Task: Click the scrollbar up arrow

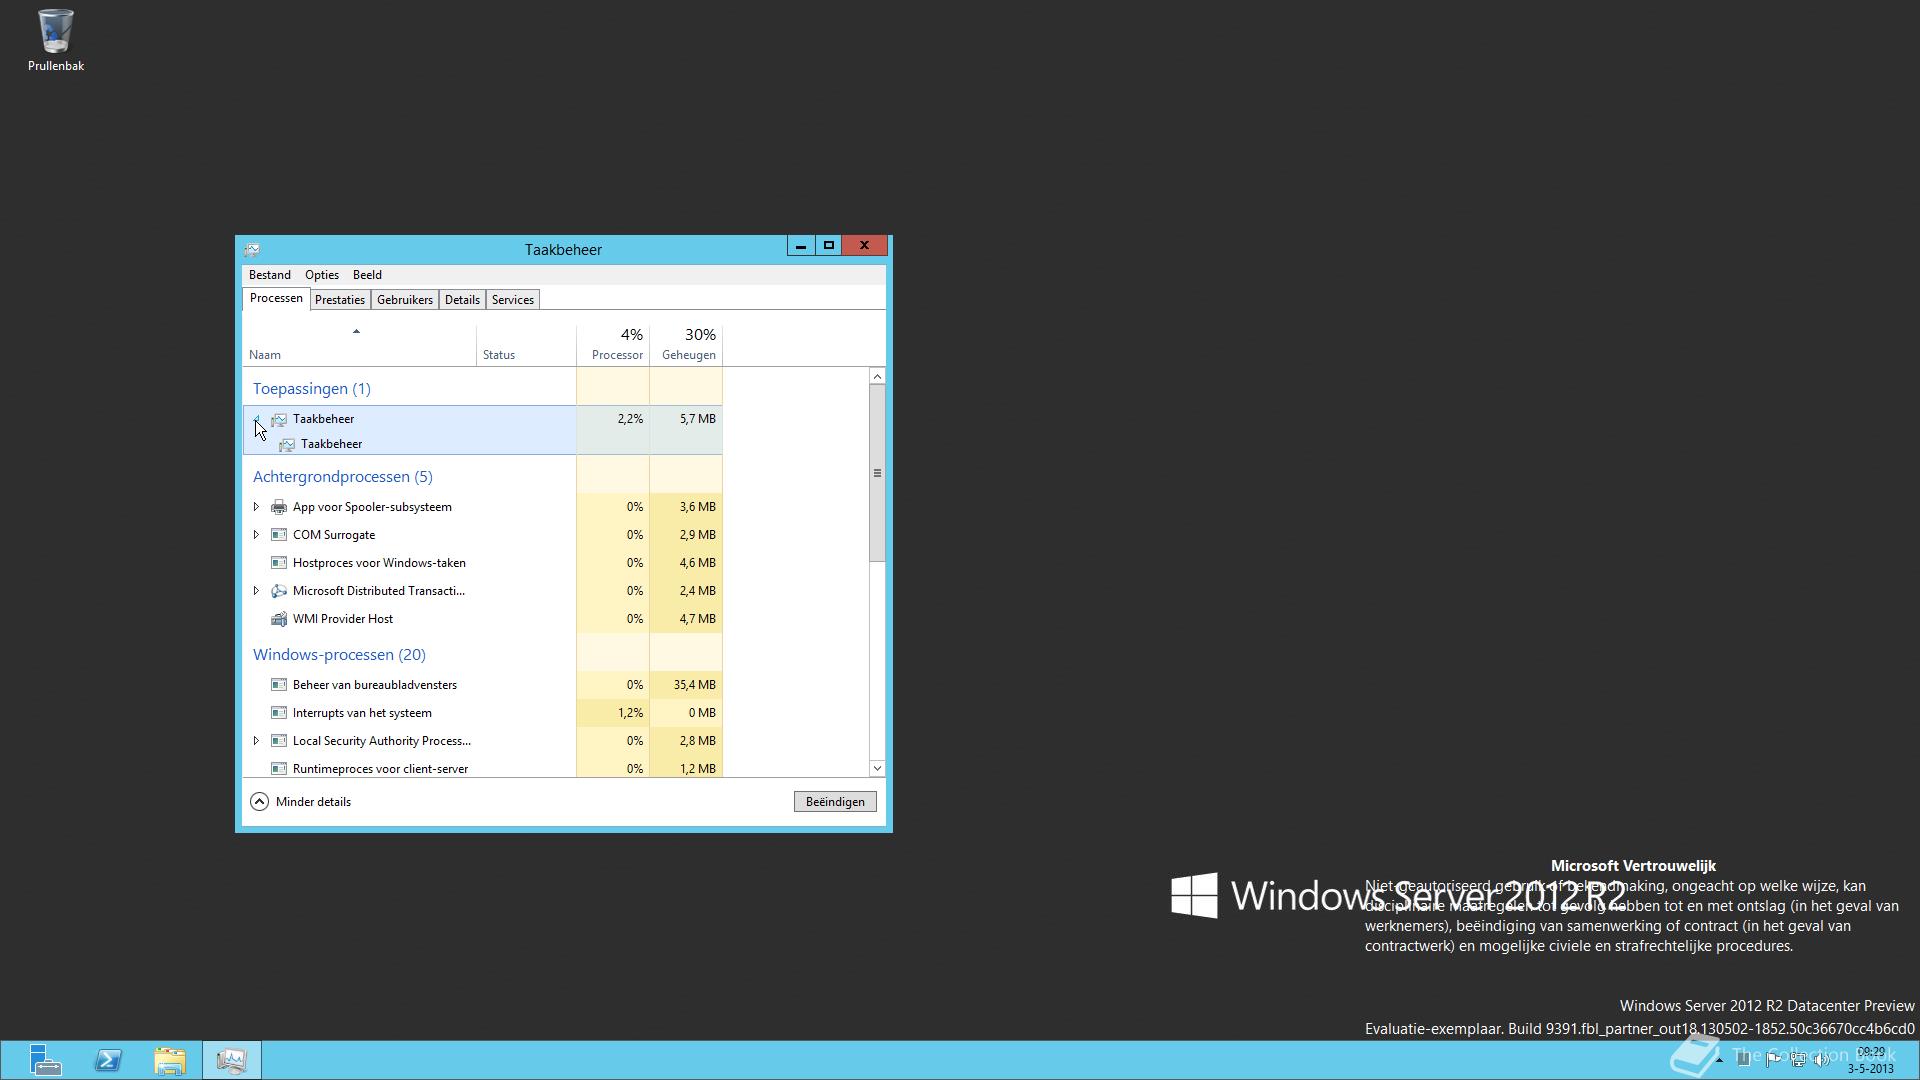Action: click(877, 377)
